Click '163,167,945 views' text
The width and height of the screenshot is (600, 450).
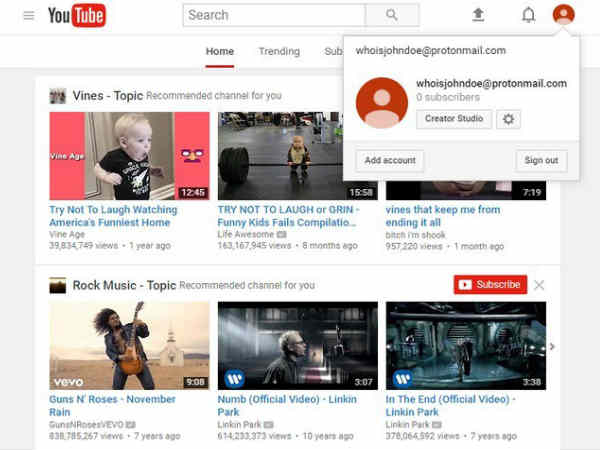(x=254, y=245)
